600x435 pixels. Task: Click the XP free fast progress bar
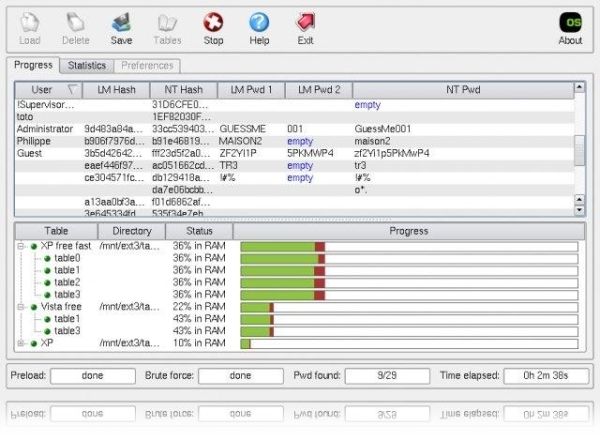tap(408, 246)
